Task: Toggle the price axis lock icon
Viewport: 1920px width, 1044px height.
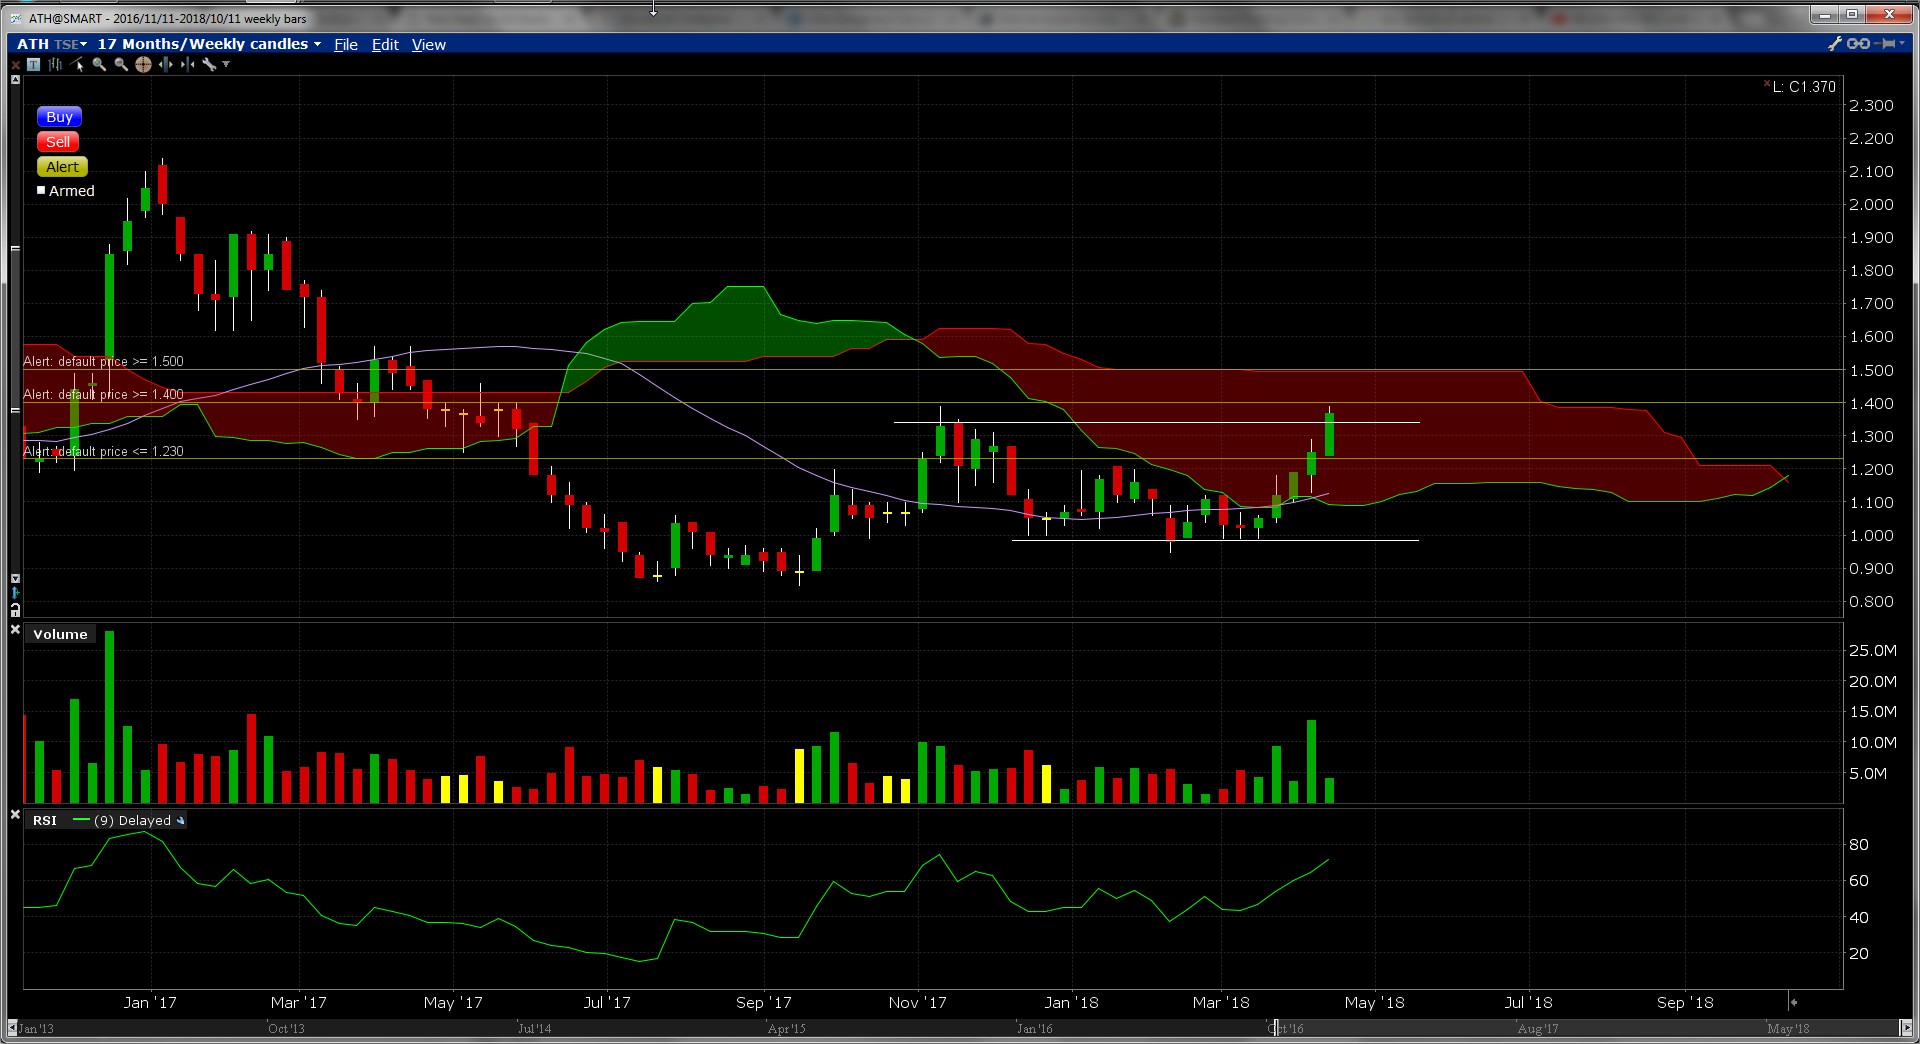Action: [15, 609]
